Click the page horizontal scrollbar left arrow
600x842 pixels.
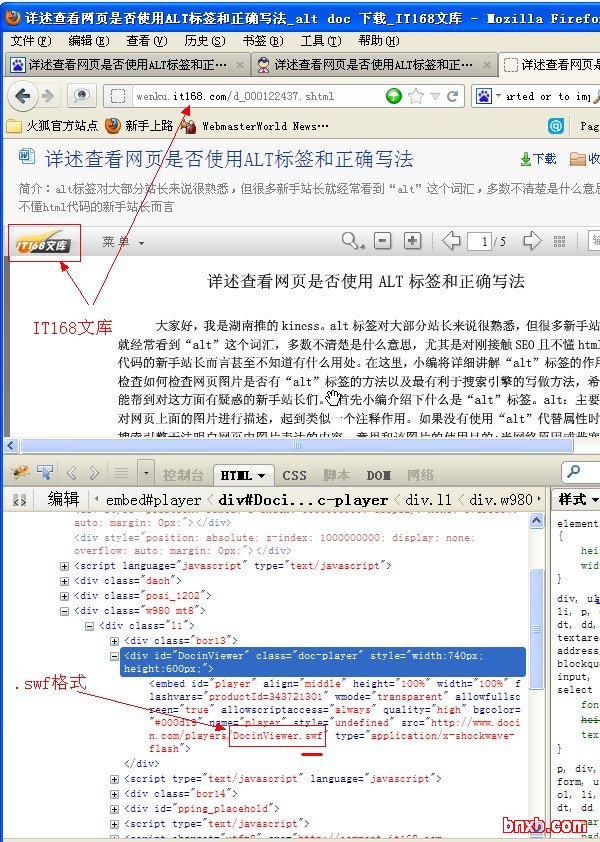click(x=11, y=445)
